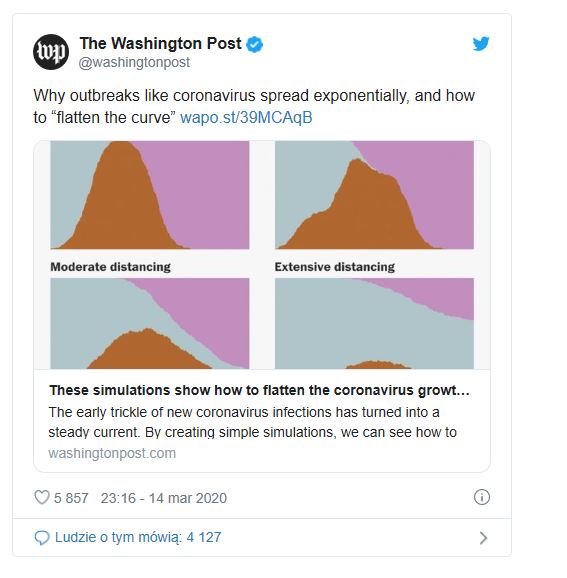Expand the conversation with the chevron arrow

(483, 538)
